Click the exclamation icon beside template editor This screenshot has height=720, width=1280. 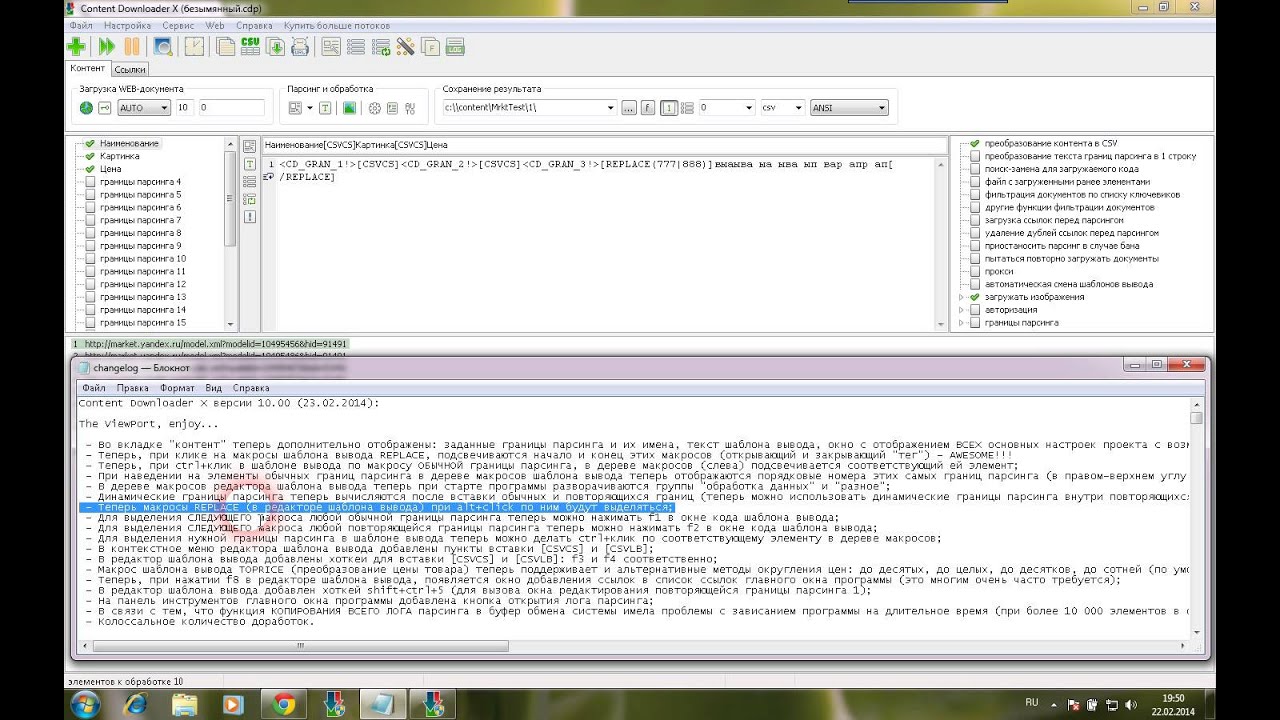click(x=250, y=216)
